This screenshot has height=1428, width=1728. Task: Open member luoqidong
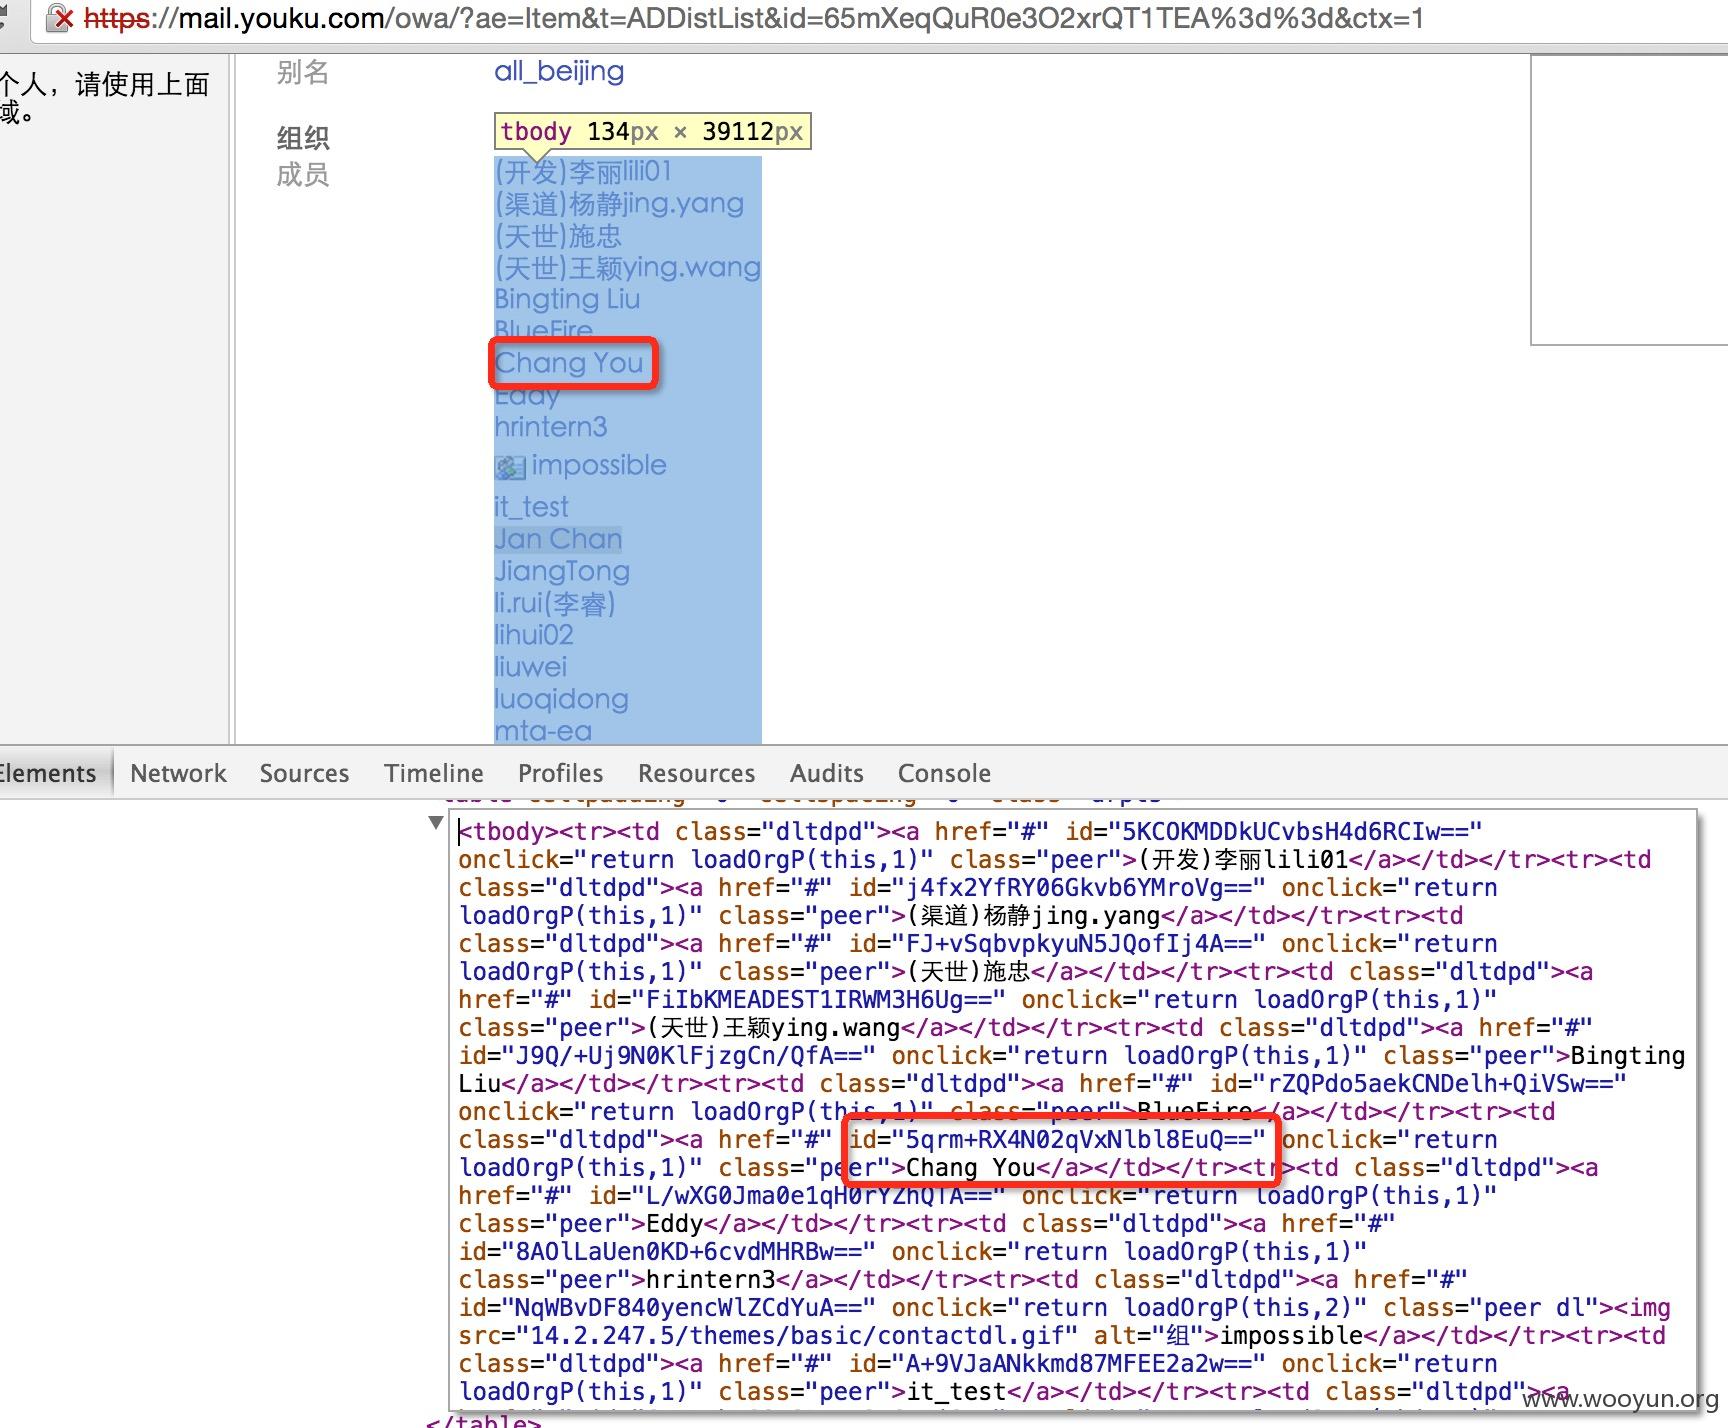pyautogui.click(x=561, y=699)
